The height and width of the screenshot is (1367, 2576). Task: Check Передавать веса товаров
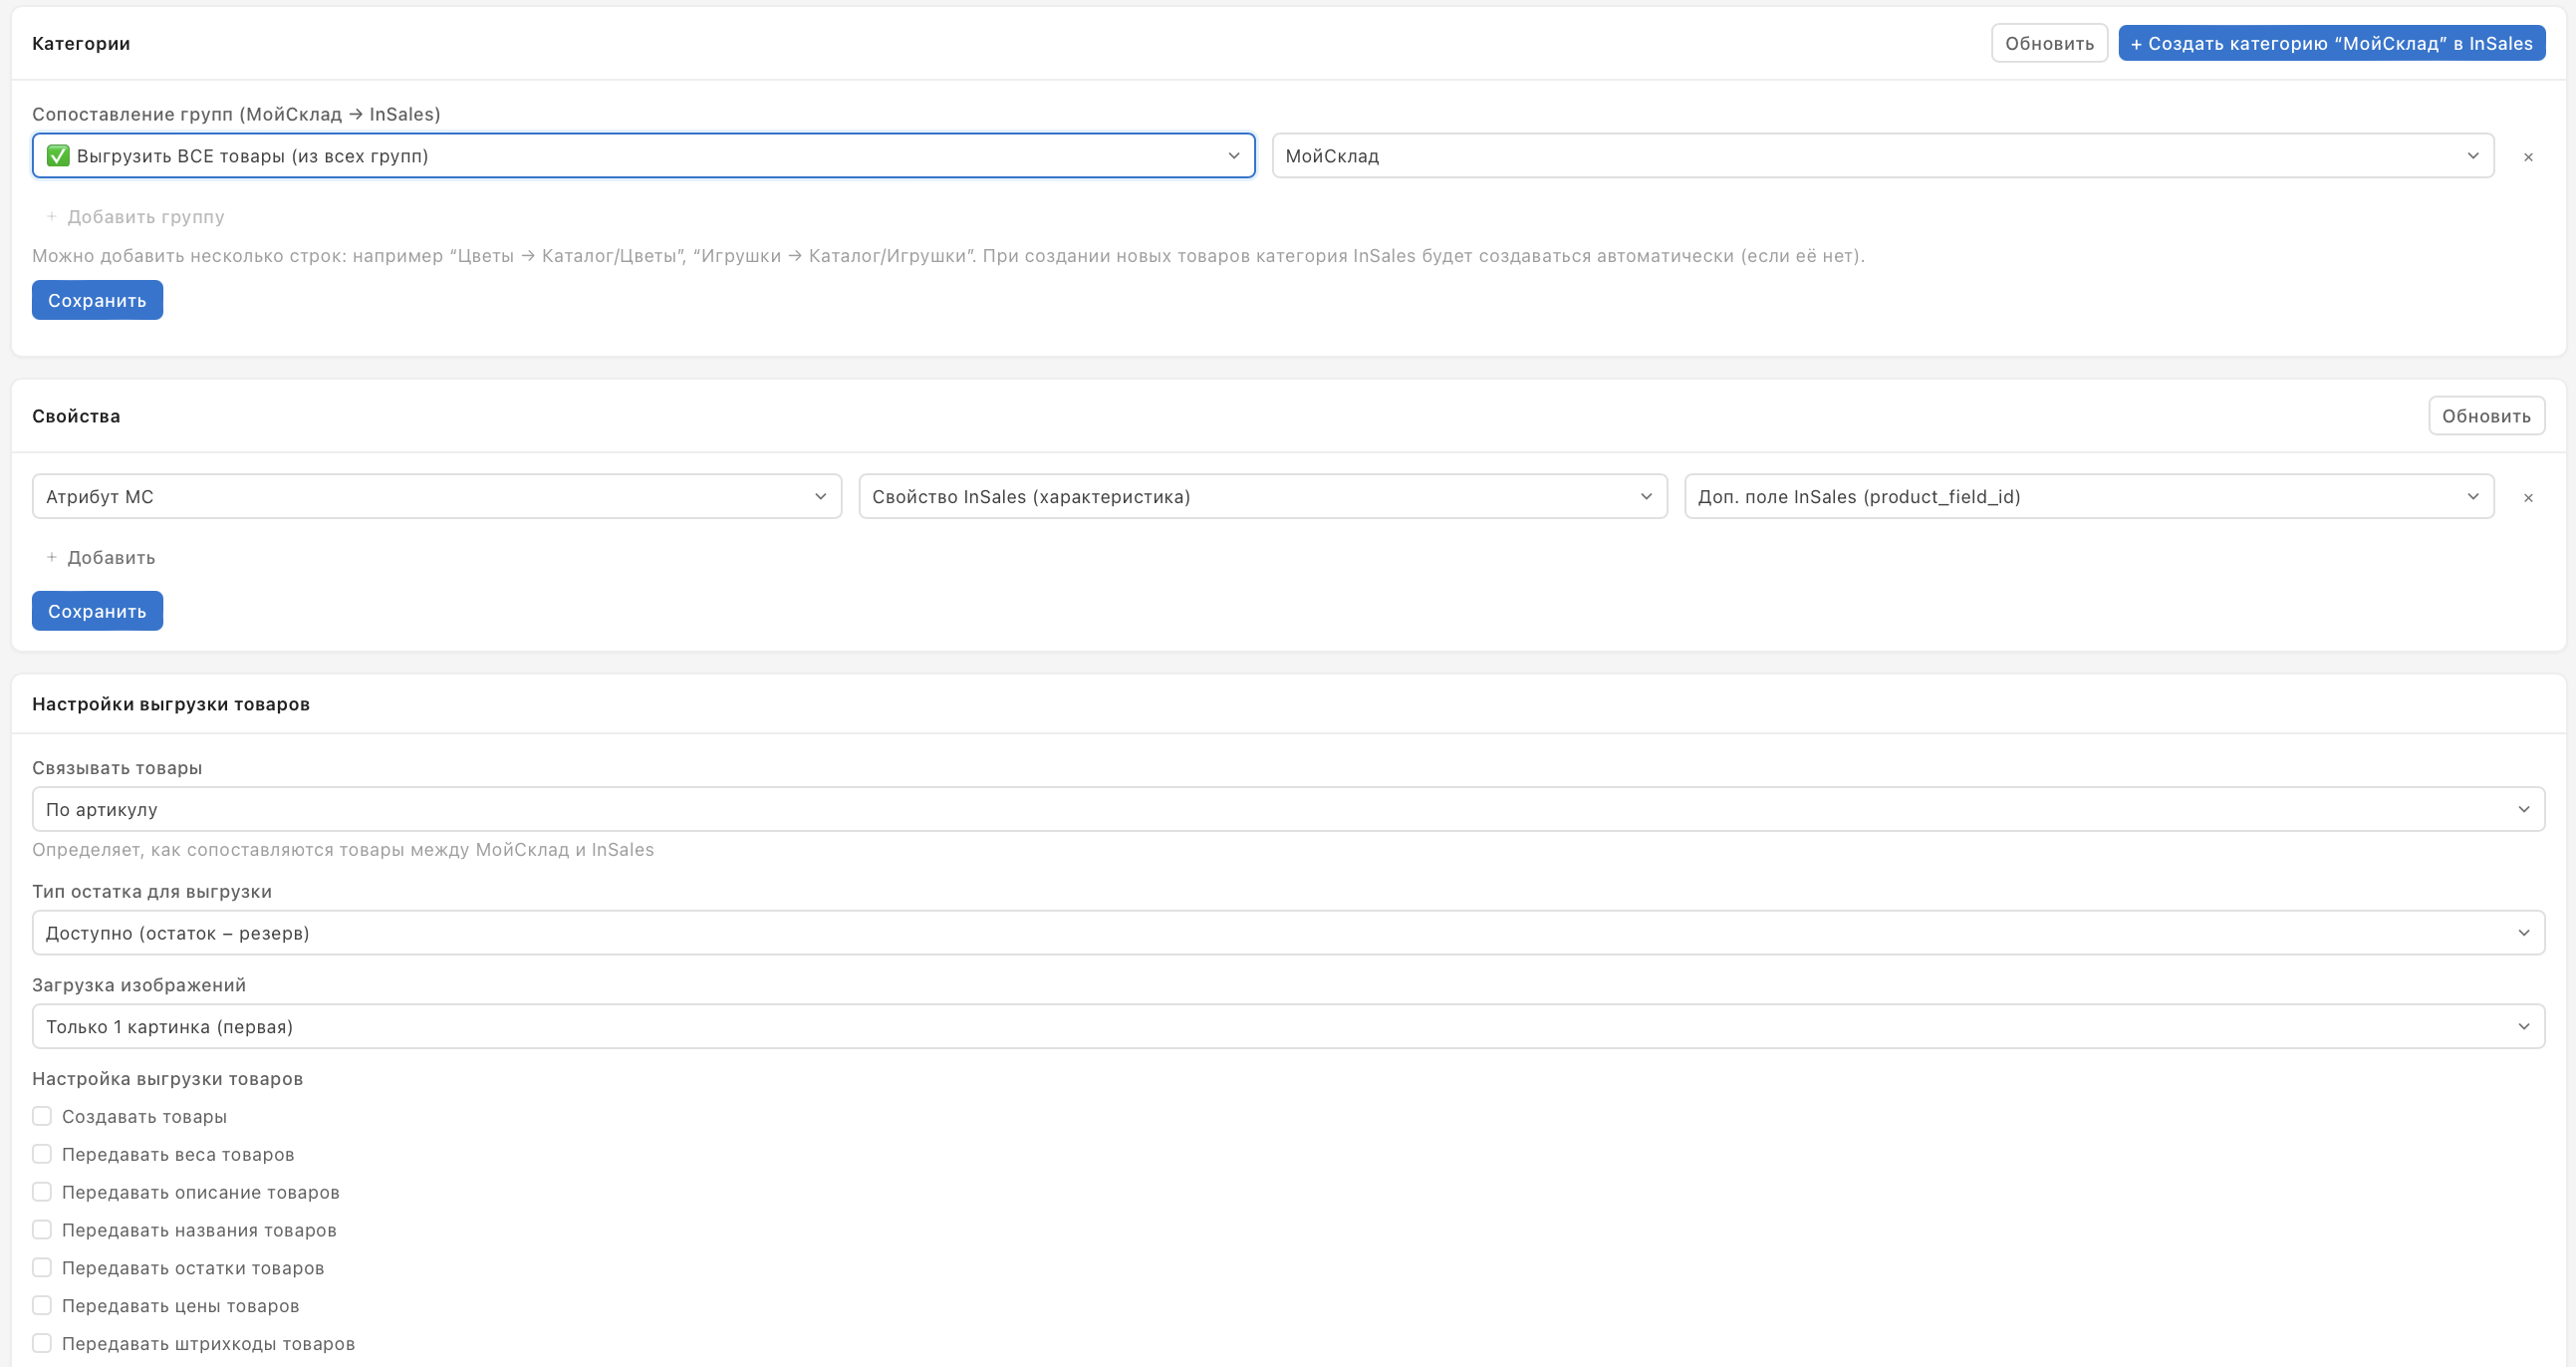point(42,1154)
